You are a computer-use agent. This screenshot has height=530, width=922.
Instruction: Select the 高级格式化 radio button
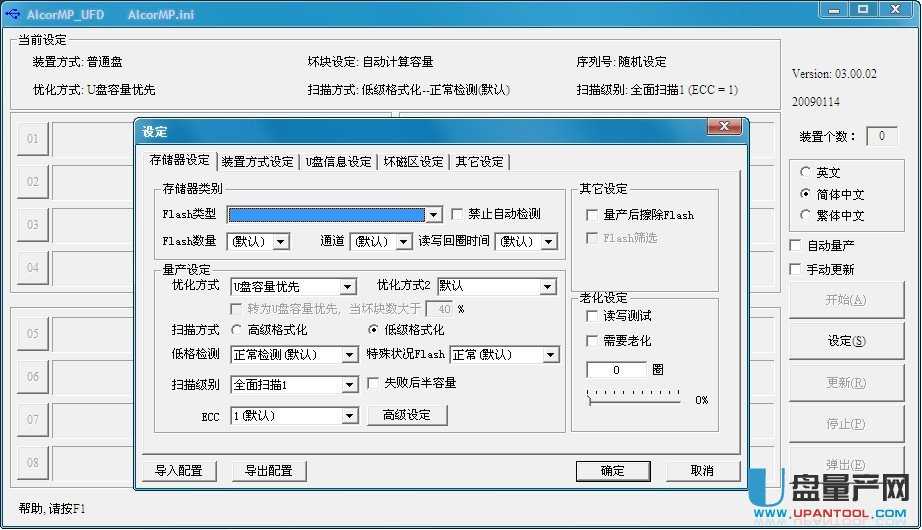(237, 330)
